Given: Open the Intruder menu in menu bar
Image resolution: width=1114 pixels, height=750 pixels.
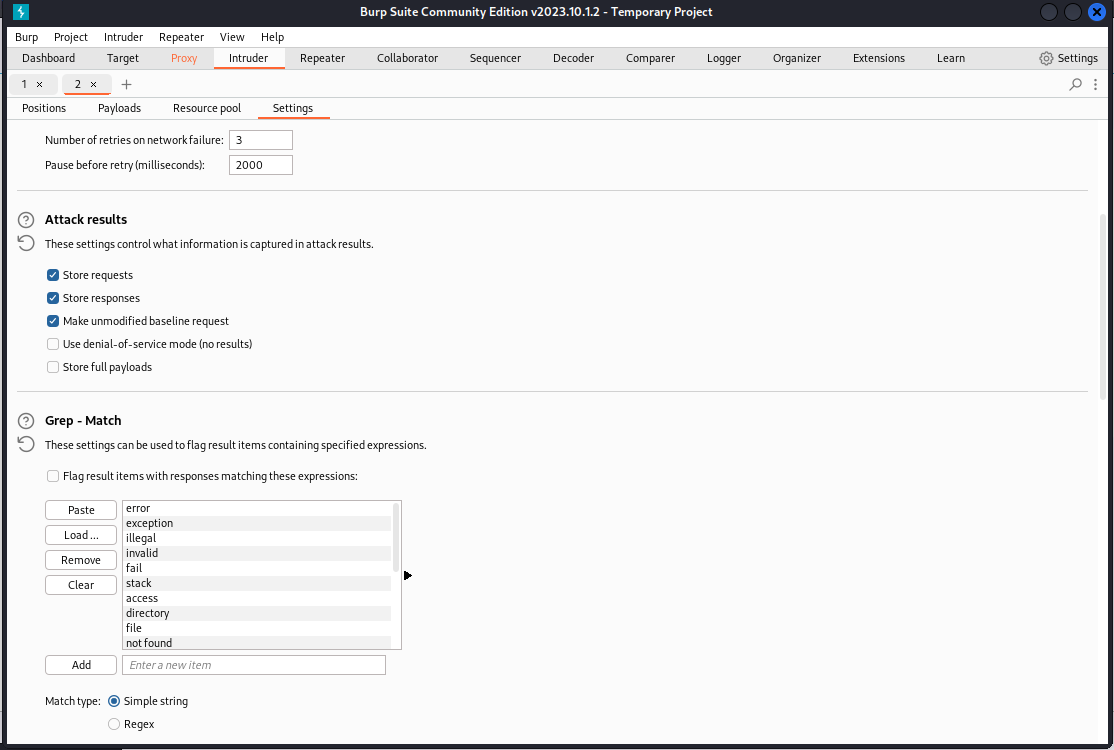Looking at the screenshot, I should click(123, 37).
